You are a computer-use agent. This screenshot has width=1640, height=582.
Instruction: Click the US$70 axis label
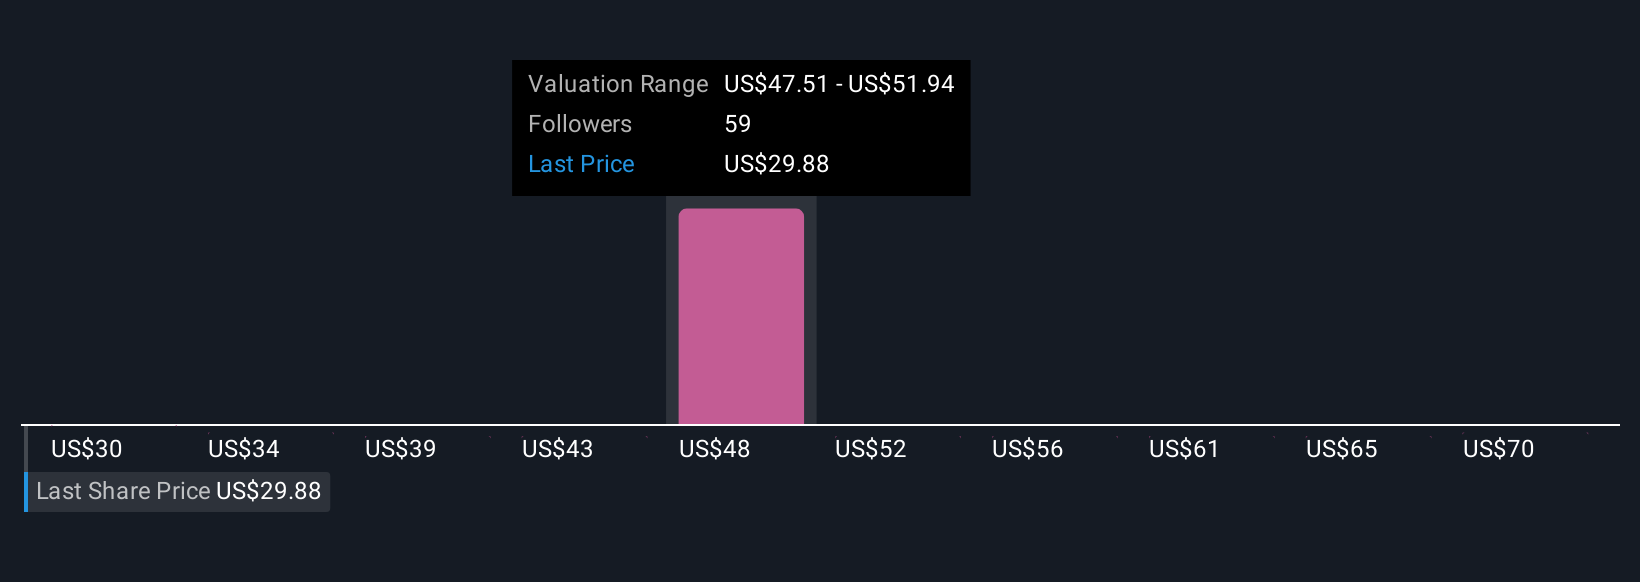coord(1499,449)
